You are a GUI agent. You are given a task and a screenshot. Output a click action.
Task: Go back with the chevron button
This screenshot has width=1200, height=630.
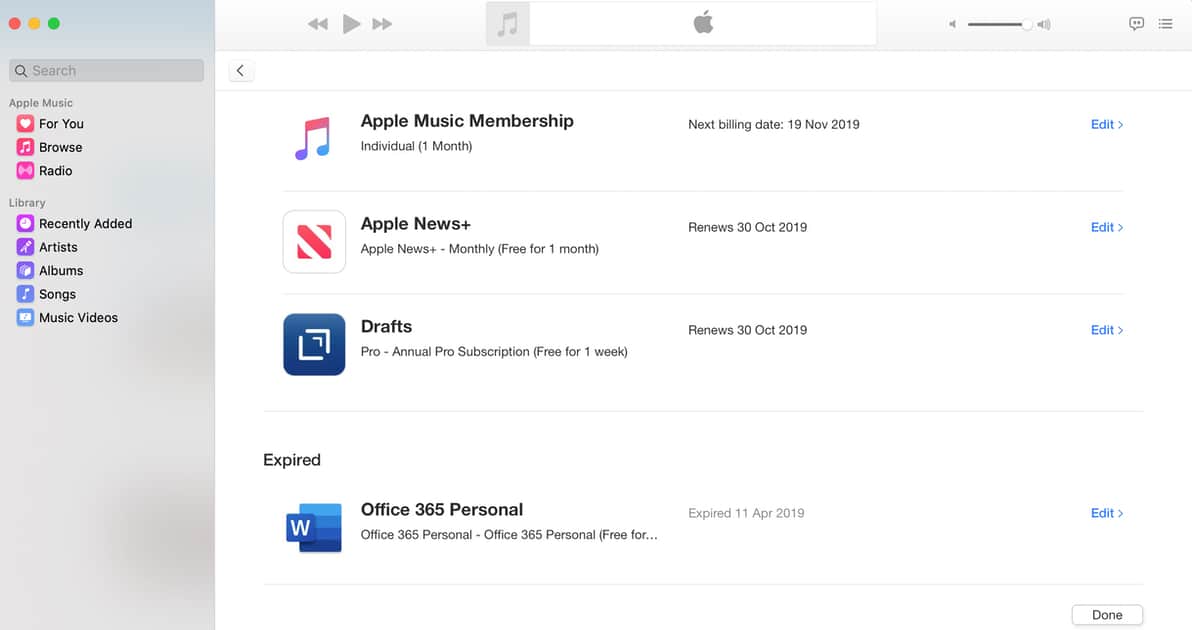(x=240, y=71)
